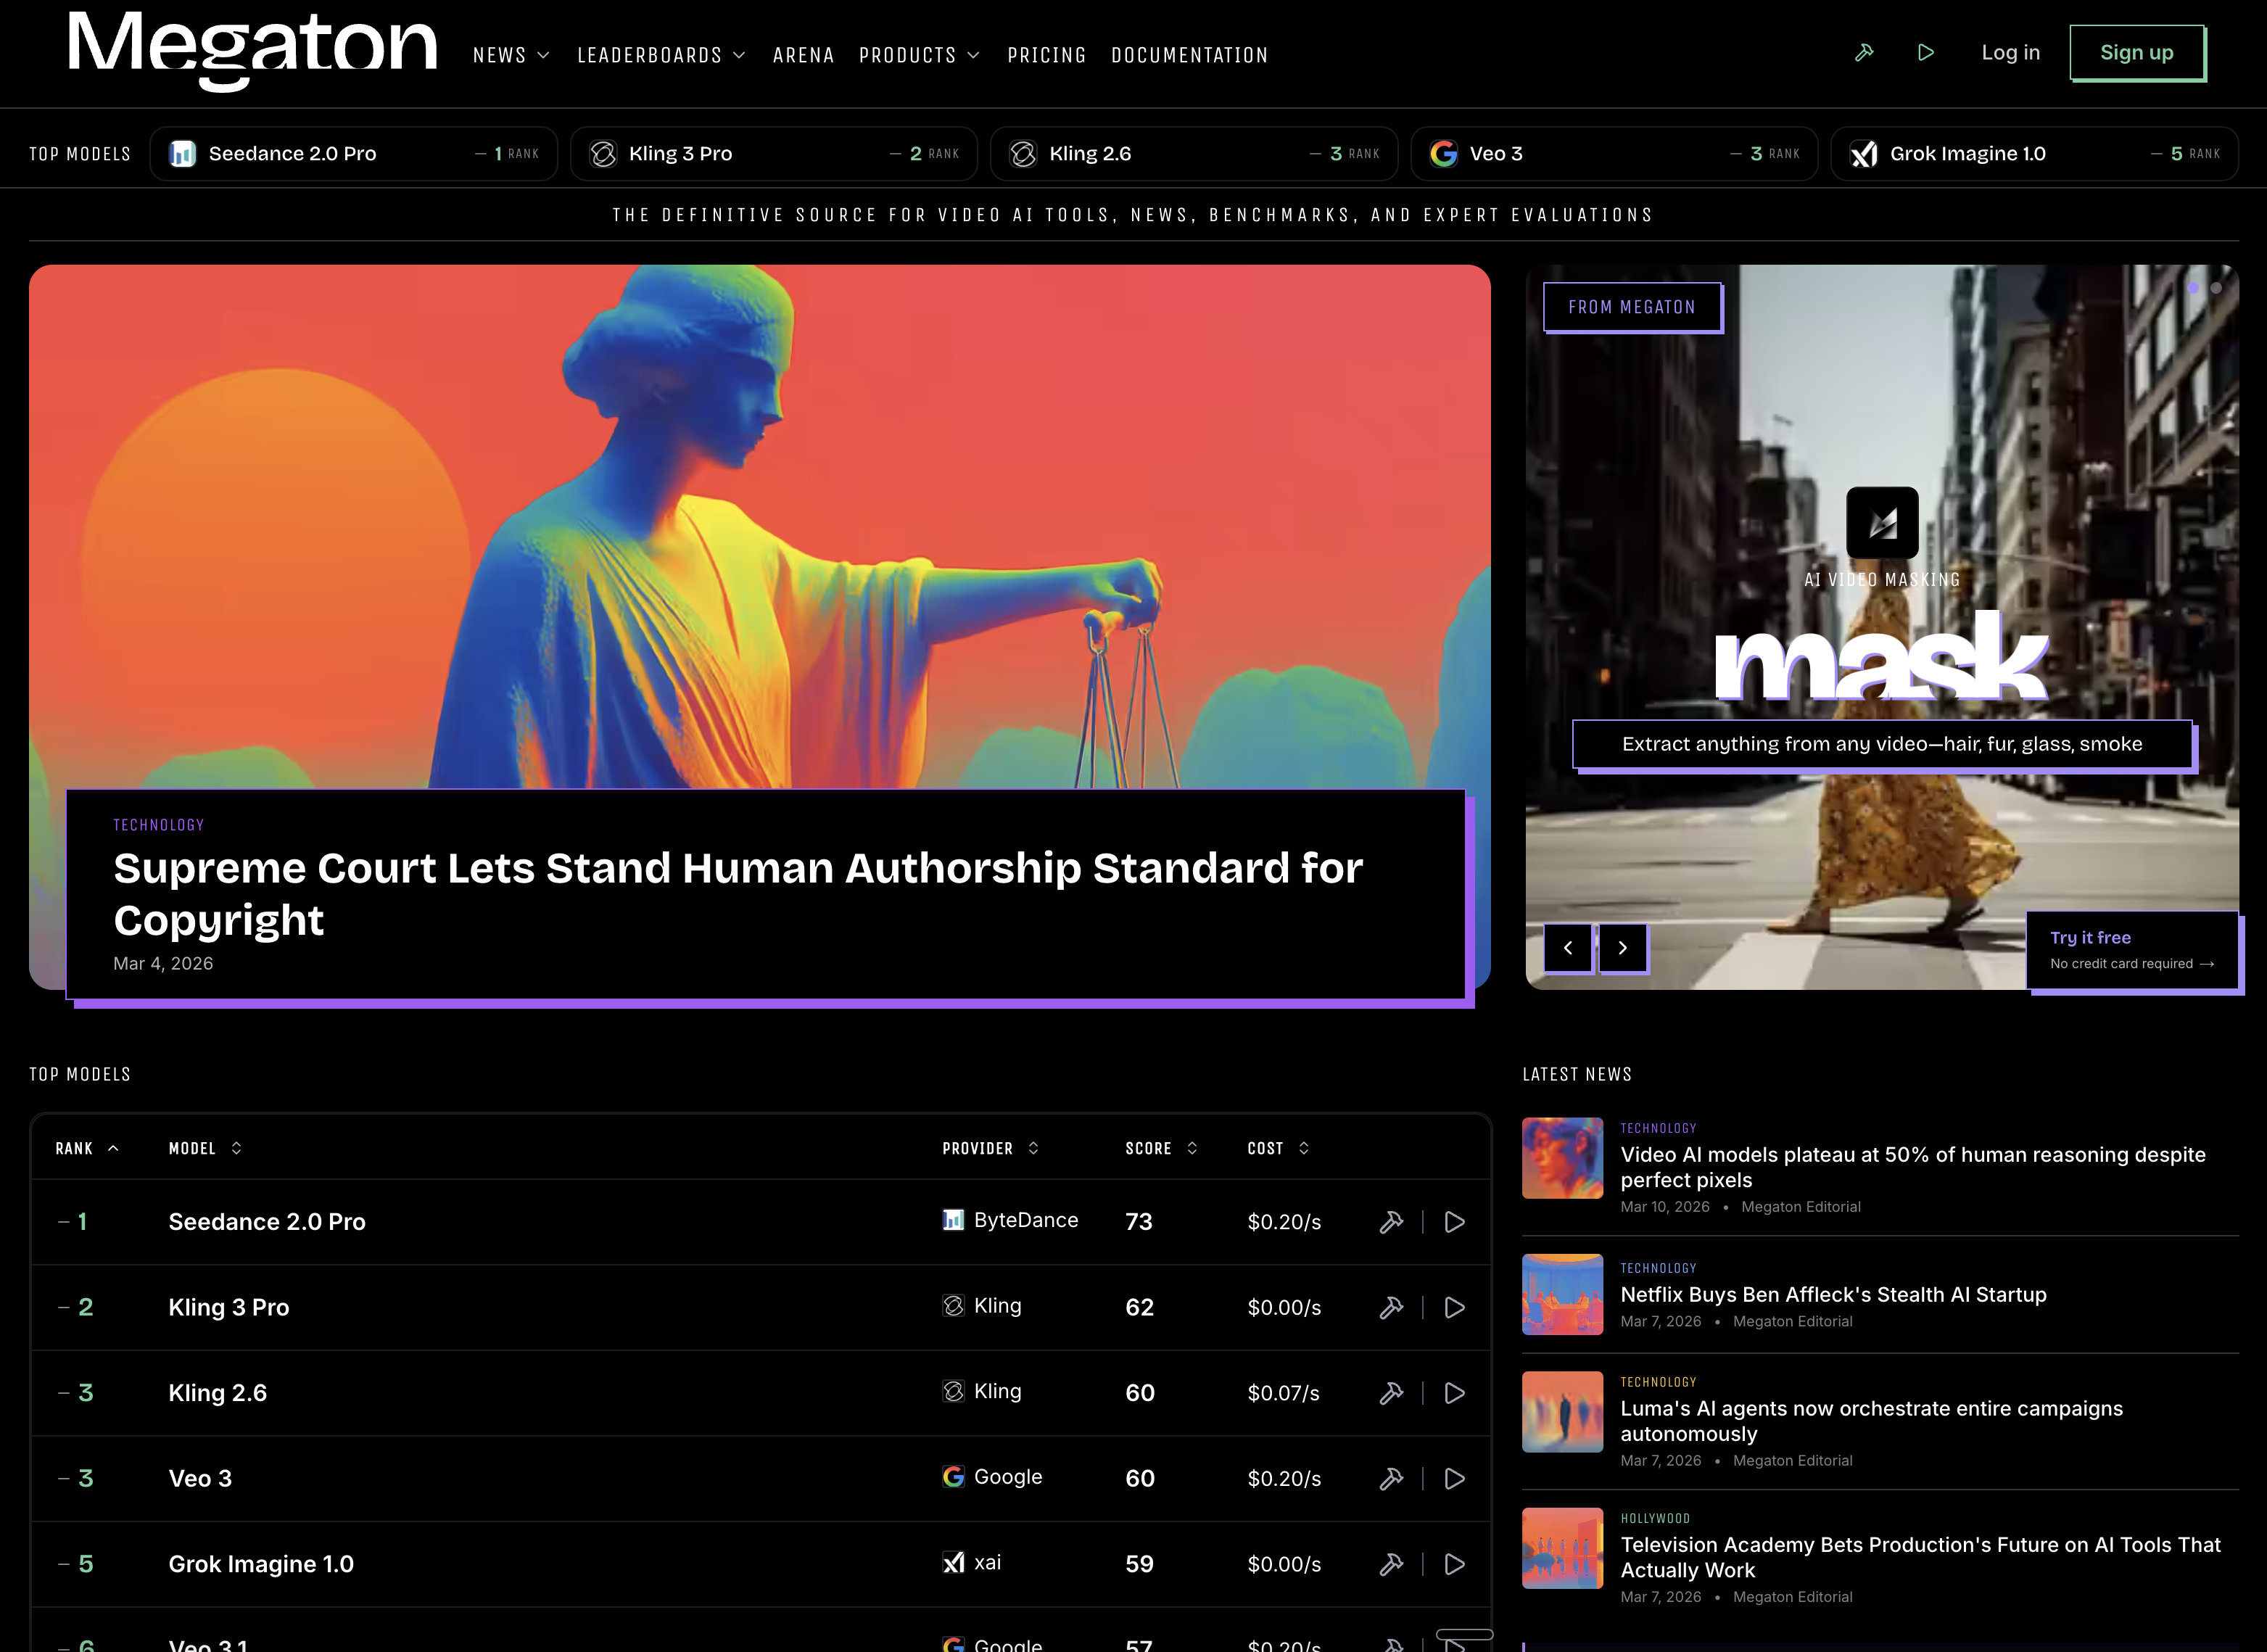Open the DOCUMENTATION page
Image resolution: width=2267 pixels, height=1652 pixels.
(1189, 55)
